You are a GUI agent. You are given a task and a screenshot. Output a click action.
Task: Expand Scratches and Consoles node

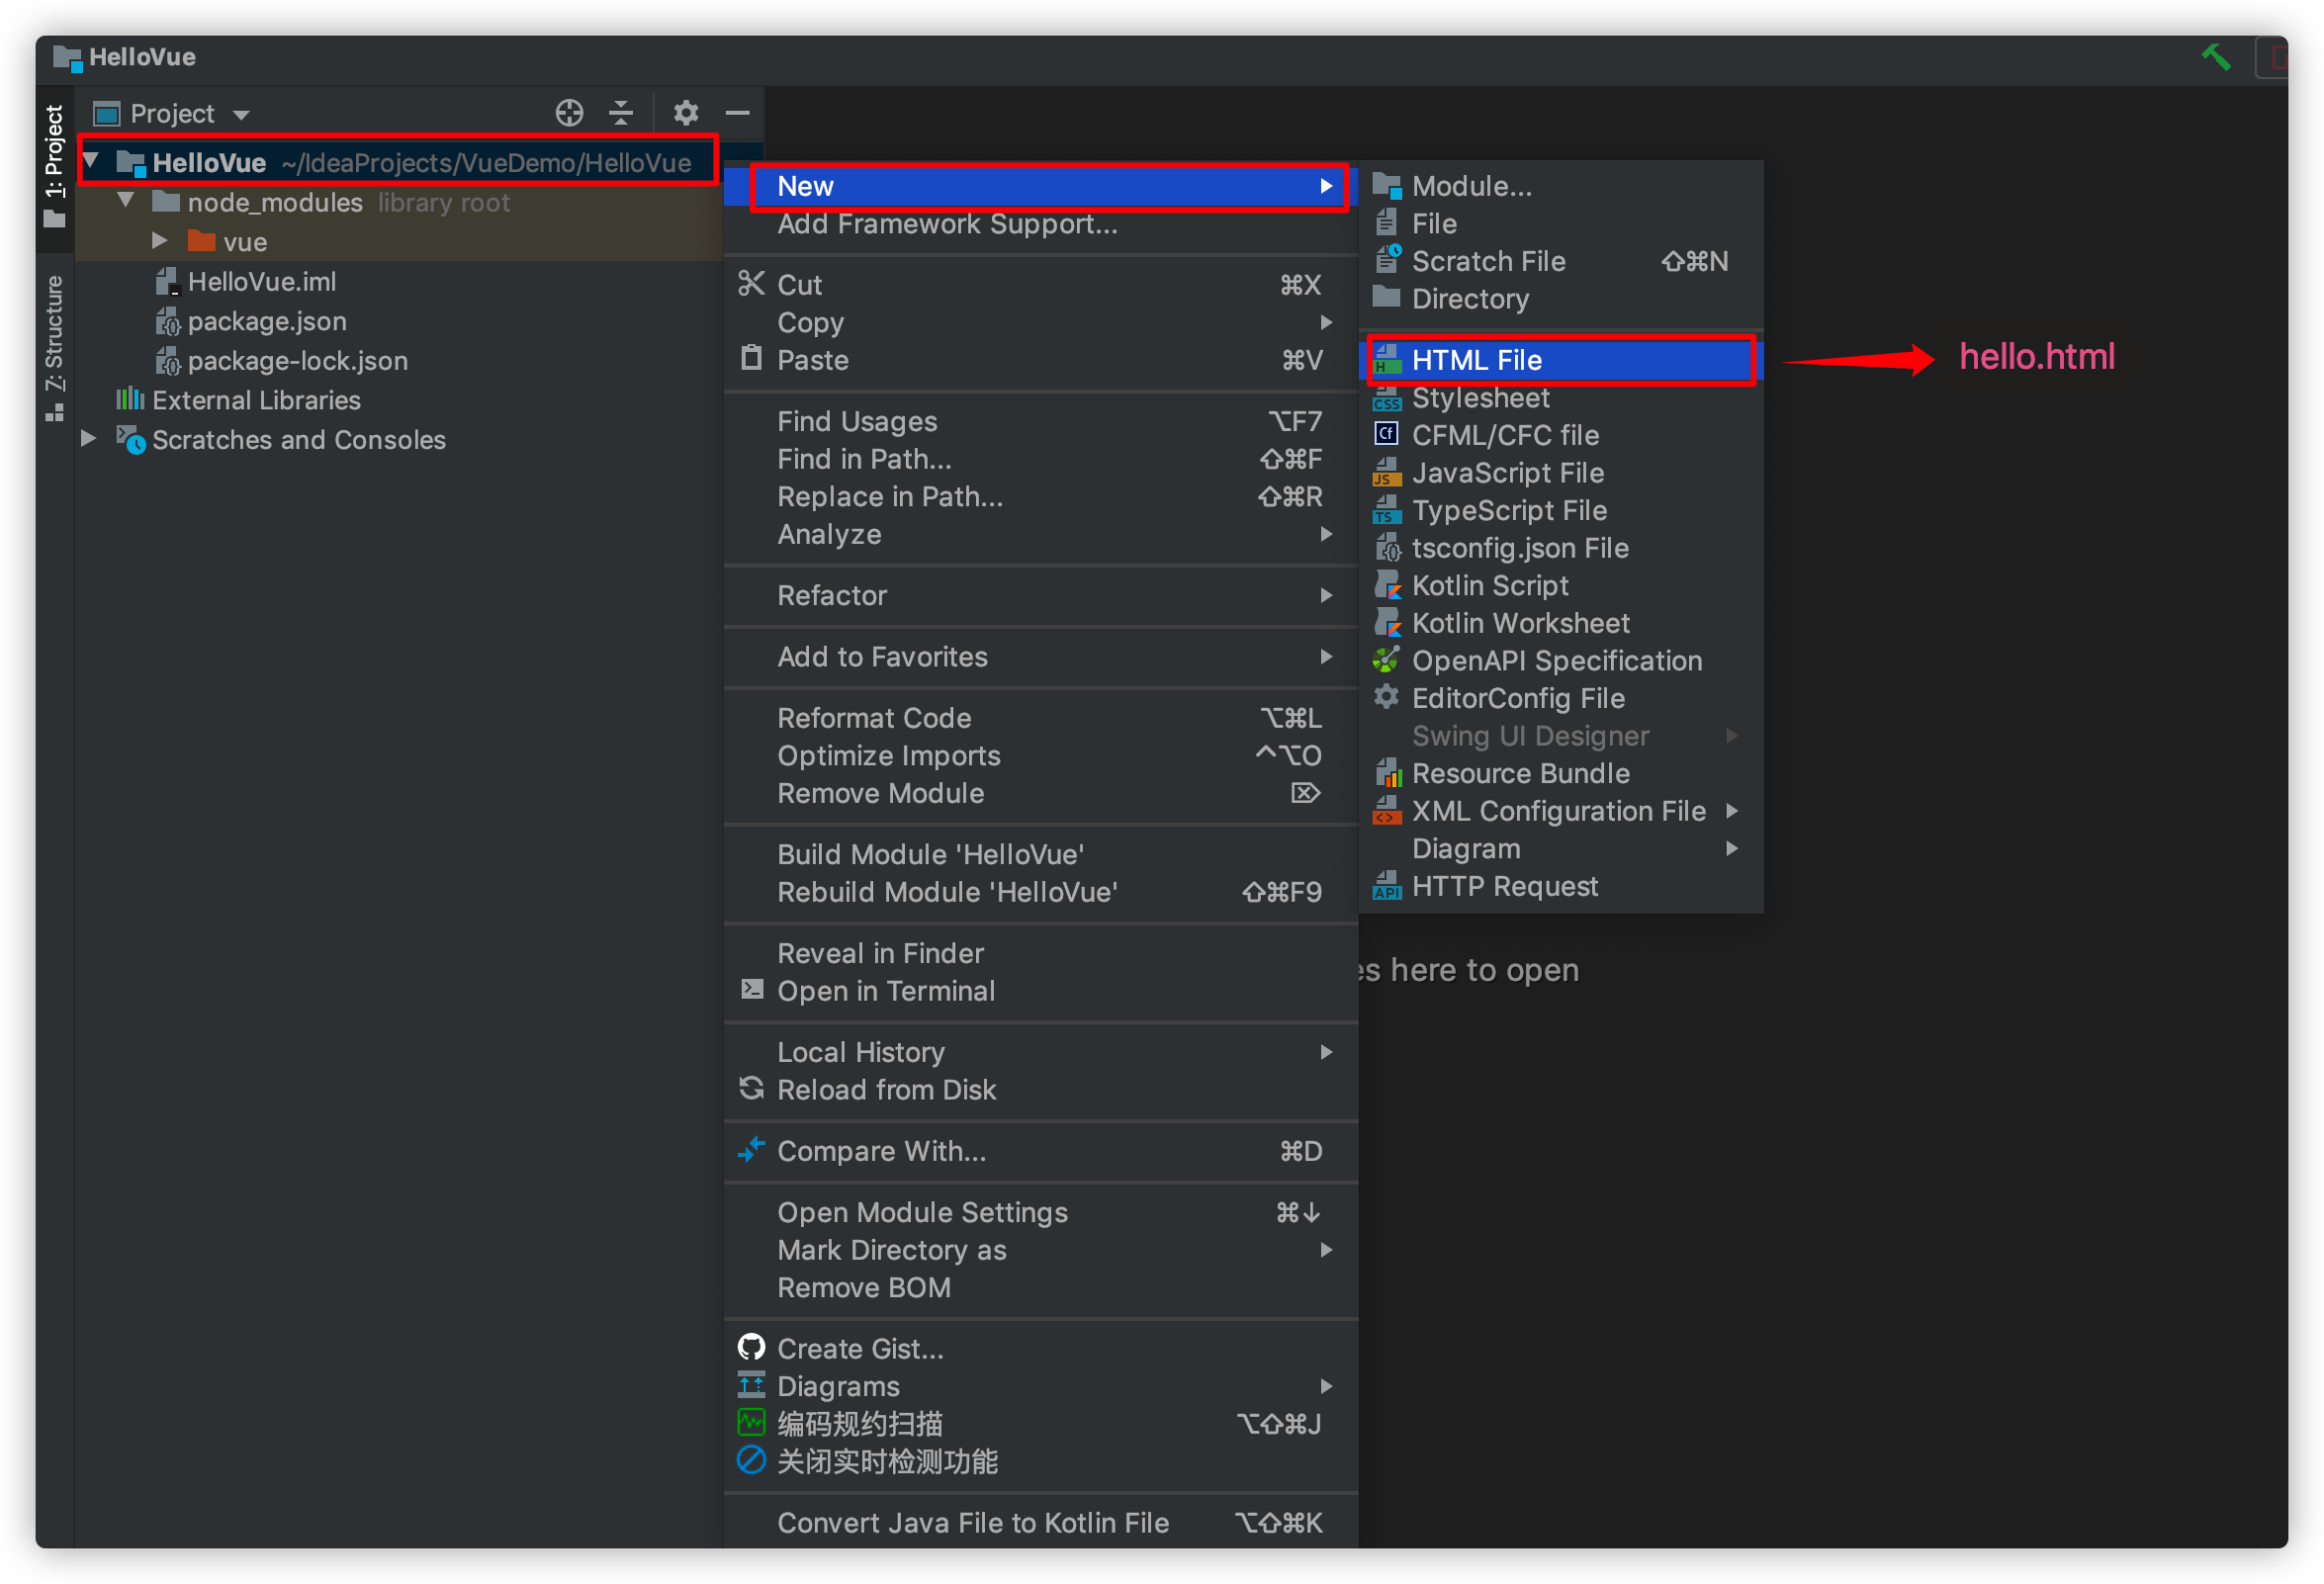(x=89, y=439)
